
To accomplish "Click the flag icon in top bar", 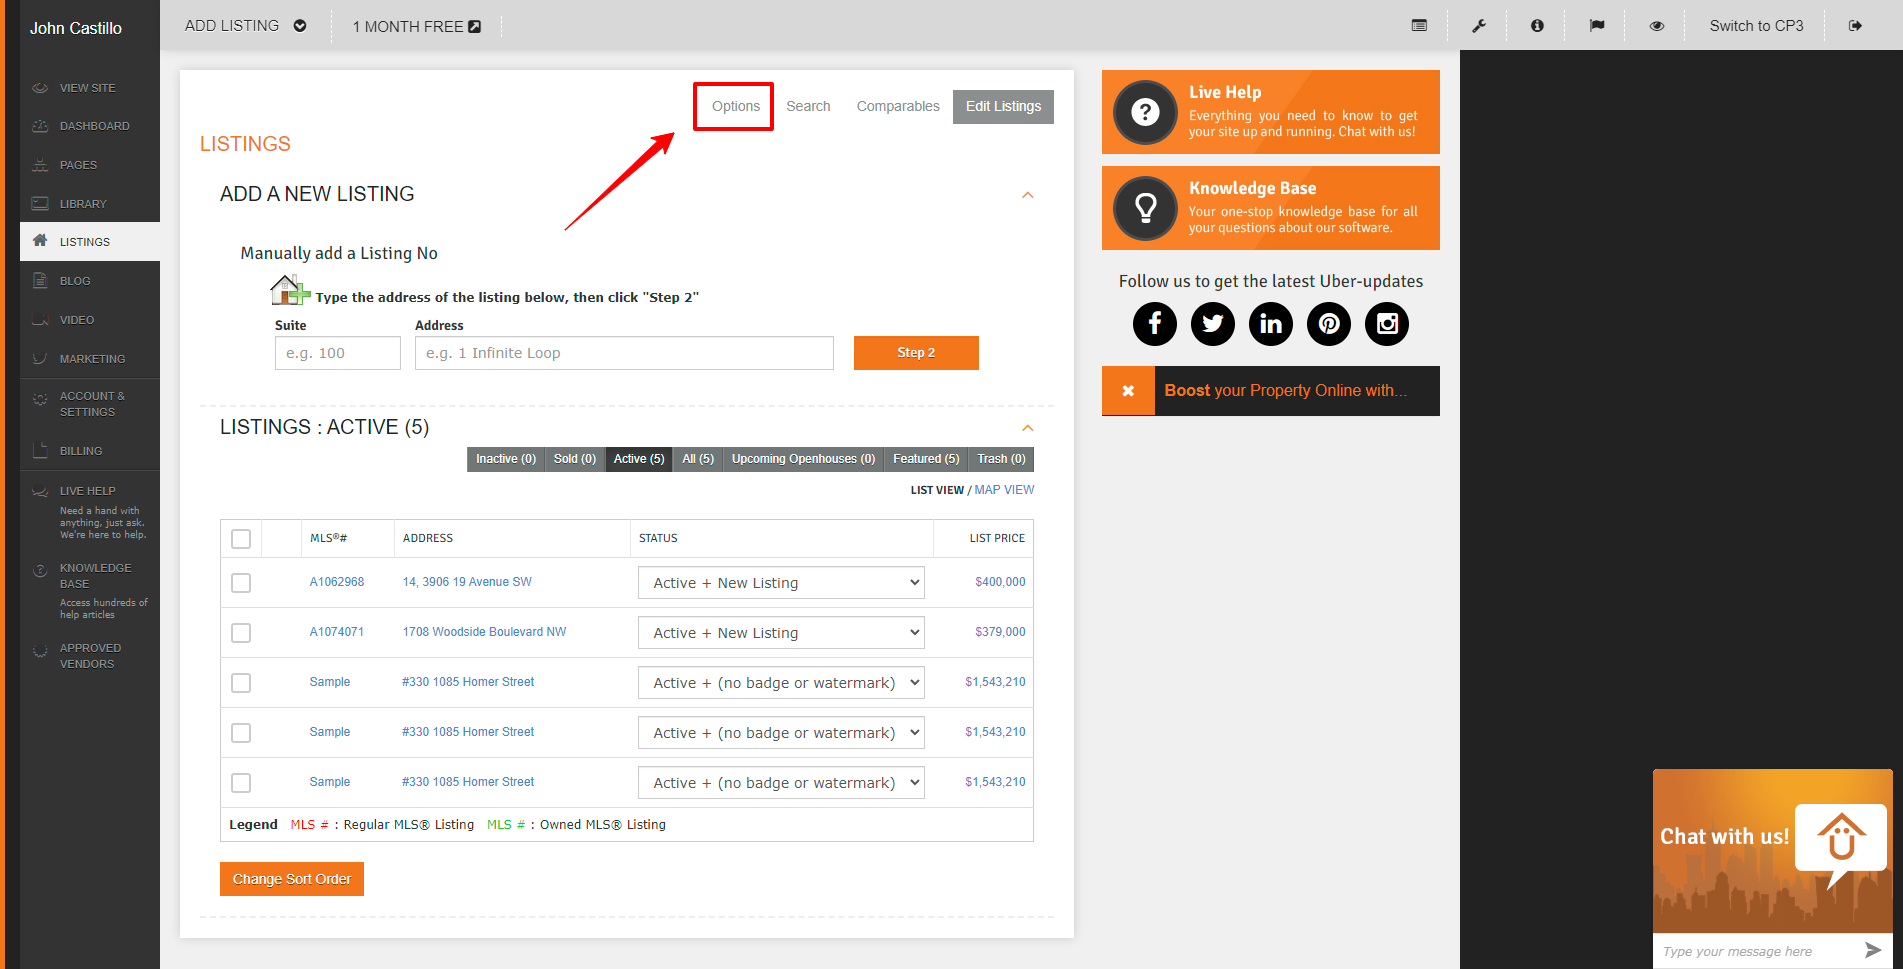I will [1597, 26].
